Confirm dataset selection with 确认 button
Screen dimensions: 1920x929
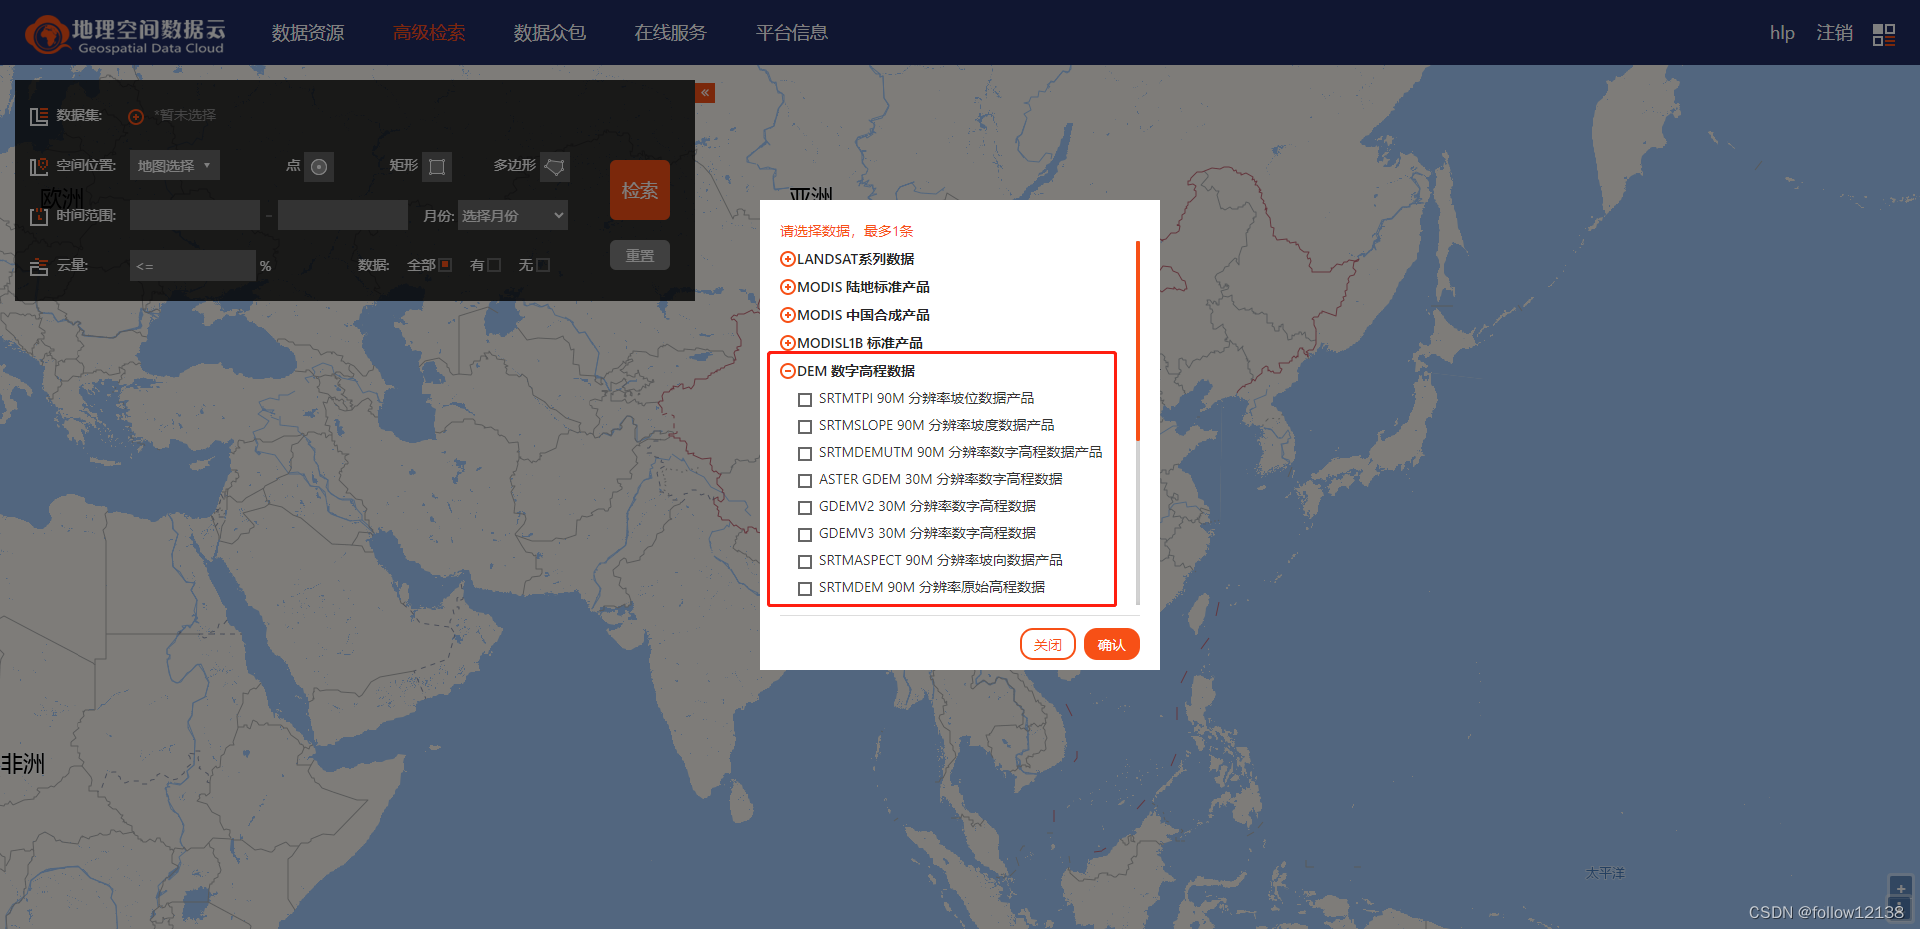coord(1111,644)
